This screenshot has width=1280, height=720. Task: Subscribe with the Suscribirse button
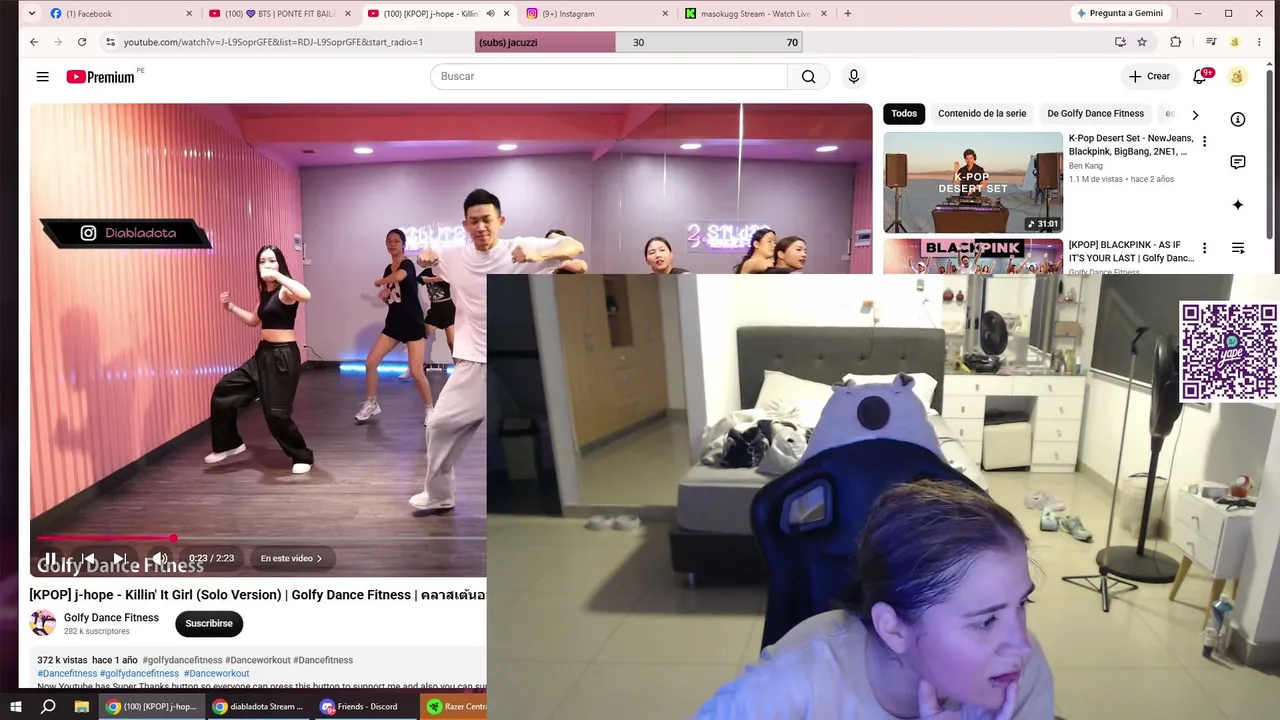[209, 624]
